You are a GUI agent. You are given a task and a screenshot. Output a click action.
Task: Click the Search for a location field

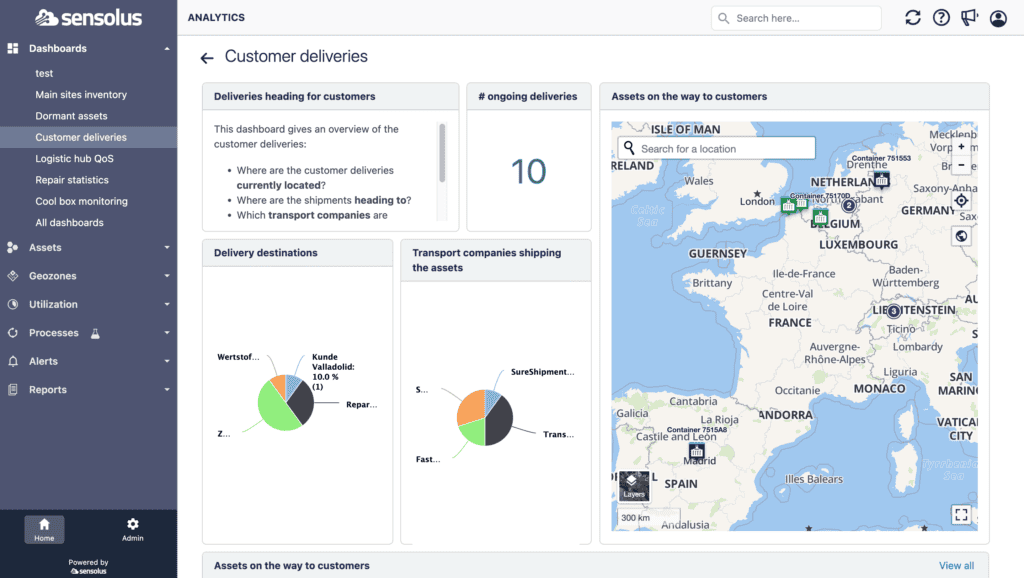[x=716, y=148]
